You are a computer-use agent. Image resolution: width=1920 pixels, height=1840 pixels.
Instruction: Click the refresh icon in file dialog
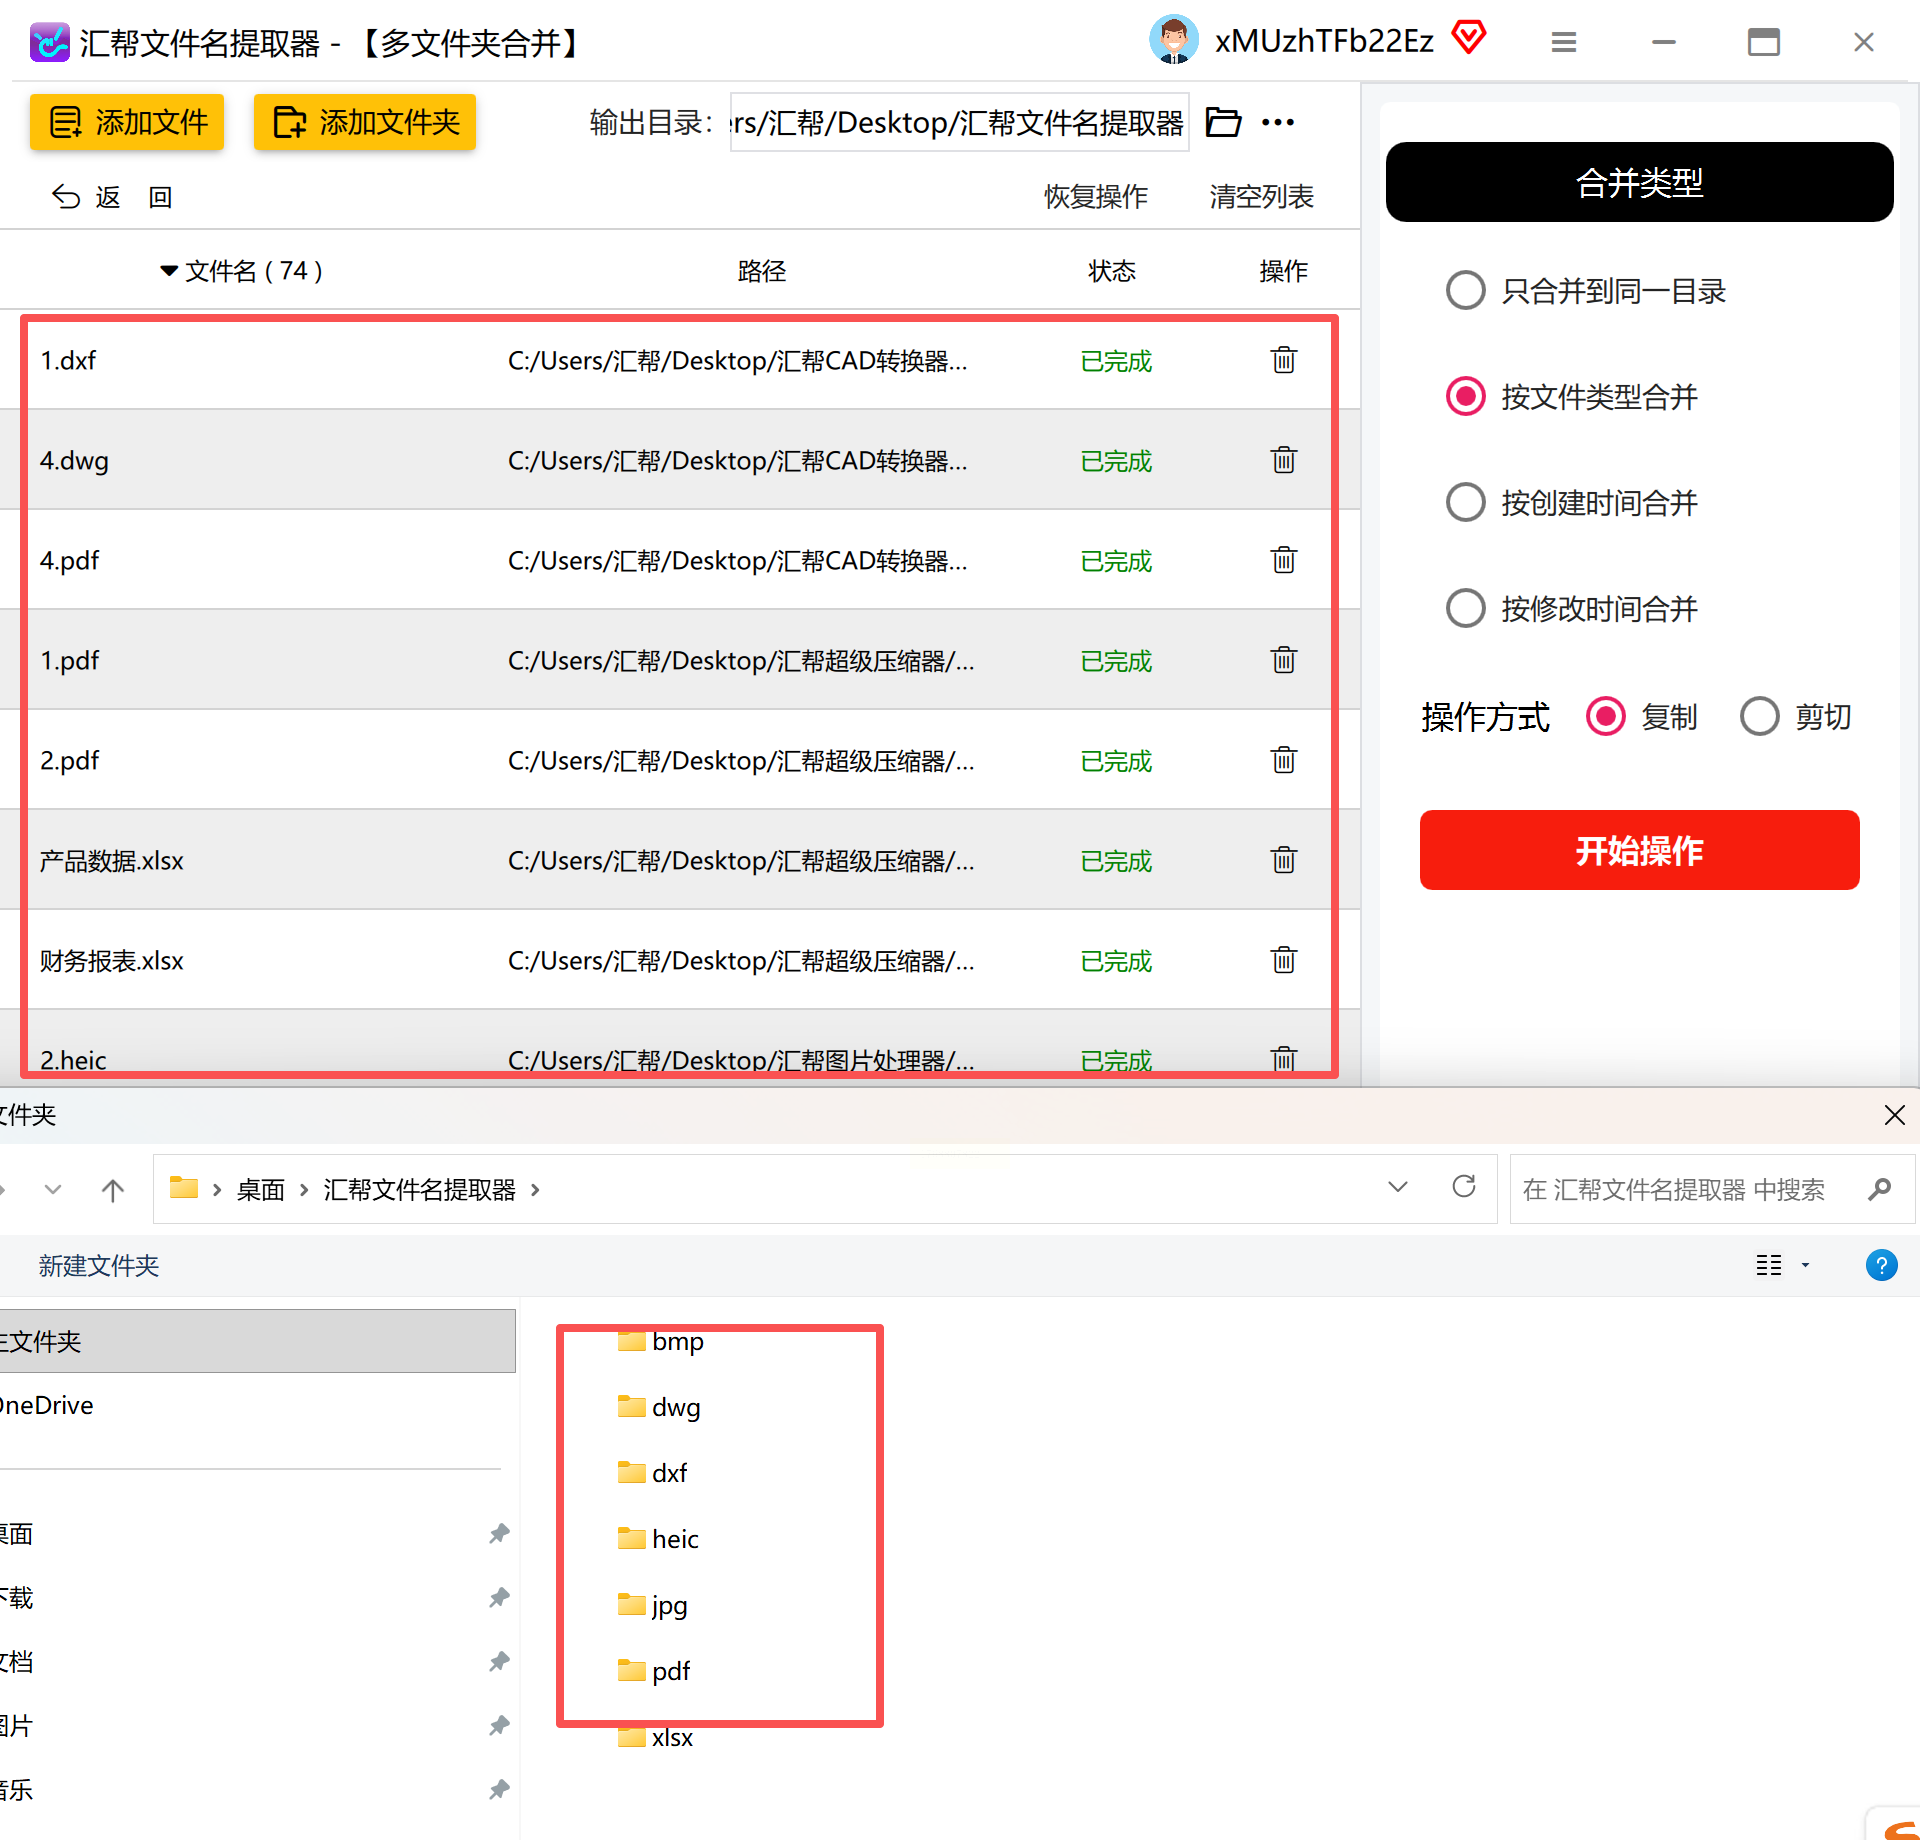point(1464,1187)
